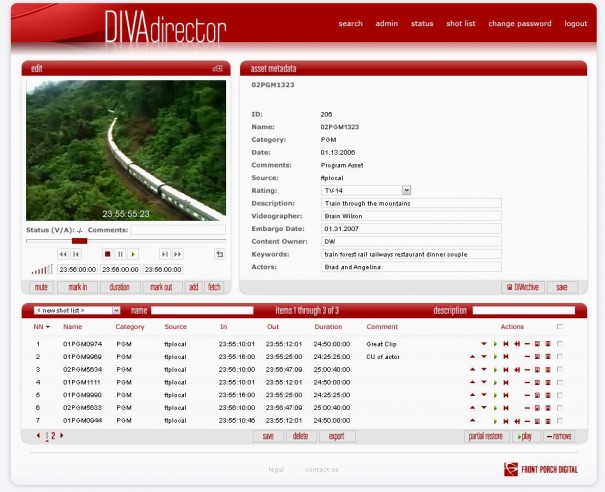Click the partial restore button
This screenshot has height=492, width=605.
tap(486, 436)
